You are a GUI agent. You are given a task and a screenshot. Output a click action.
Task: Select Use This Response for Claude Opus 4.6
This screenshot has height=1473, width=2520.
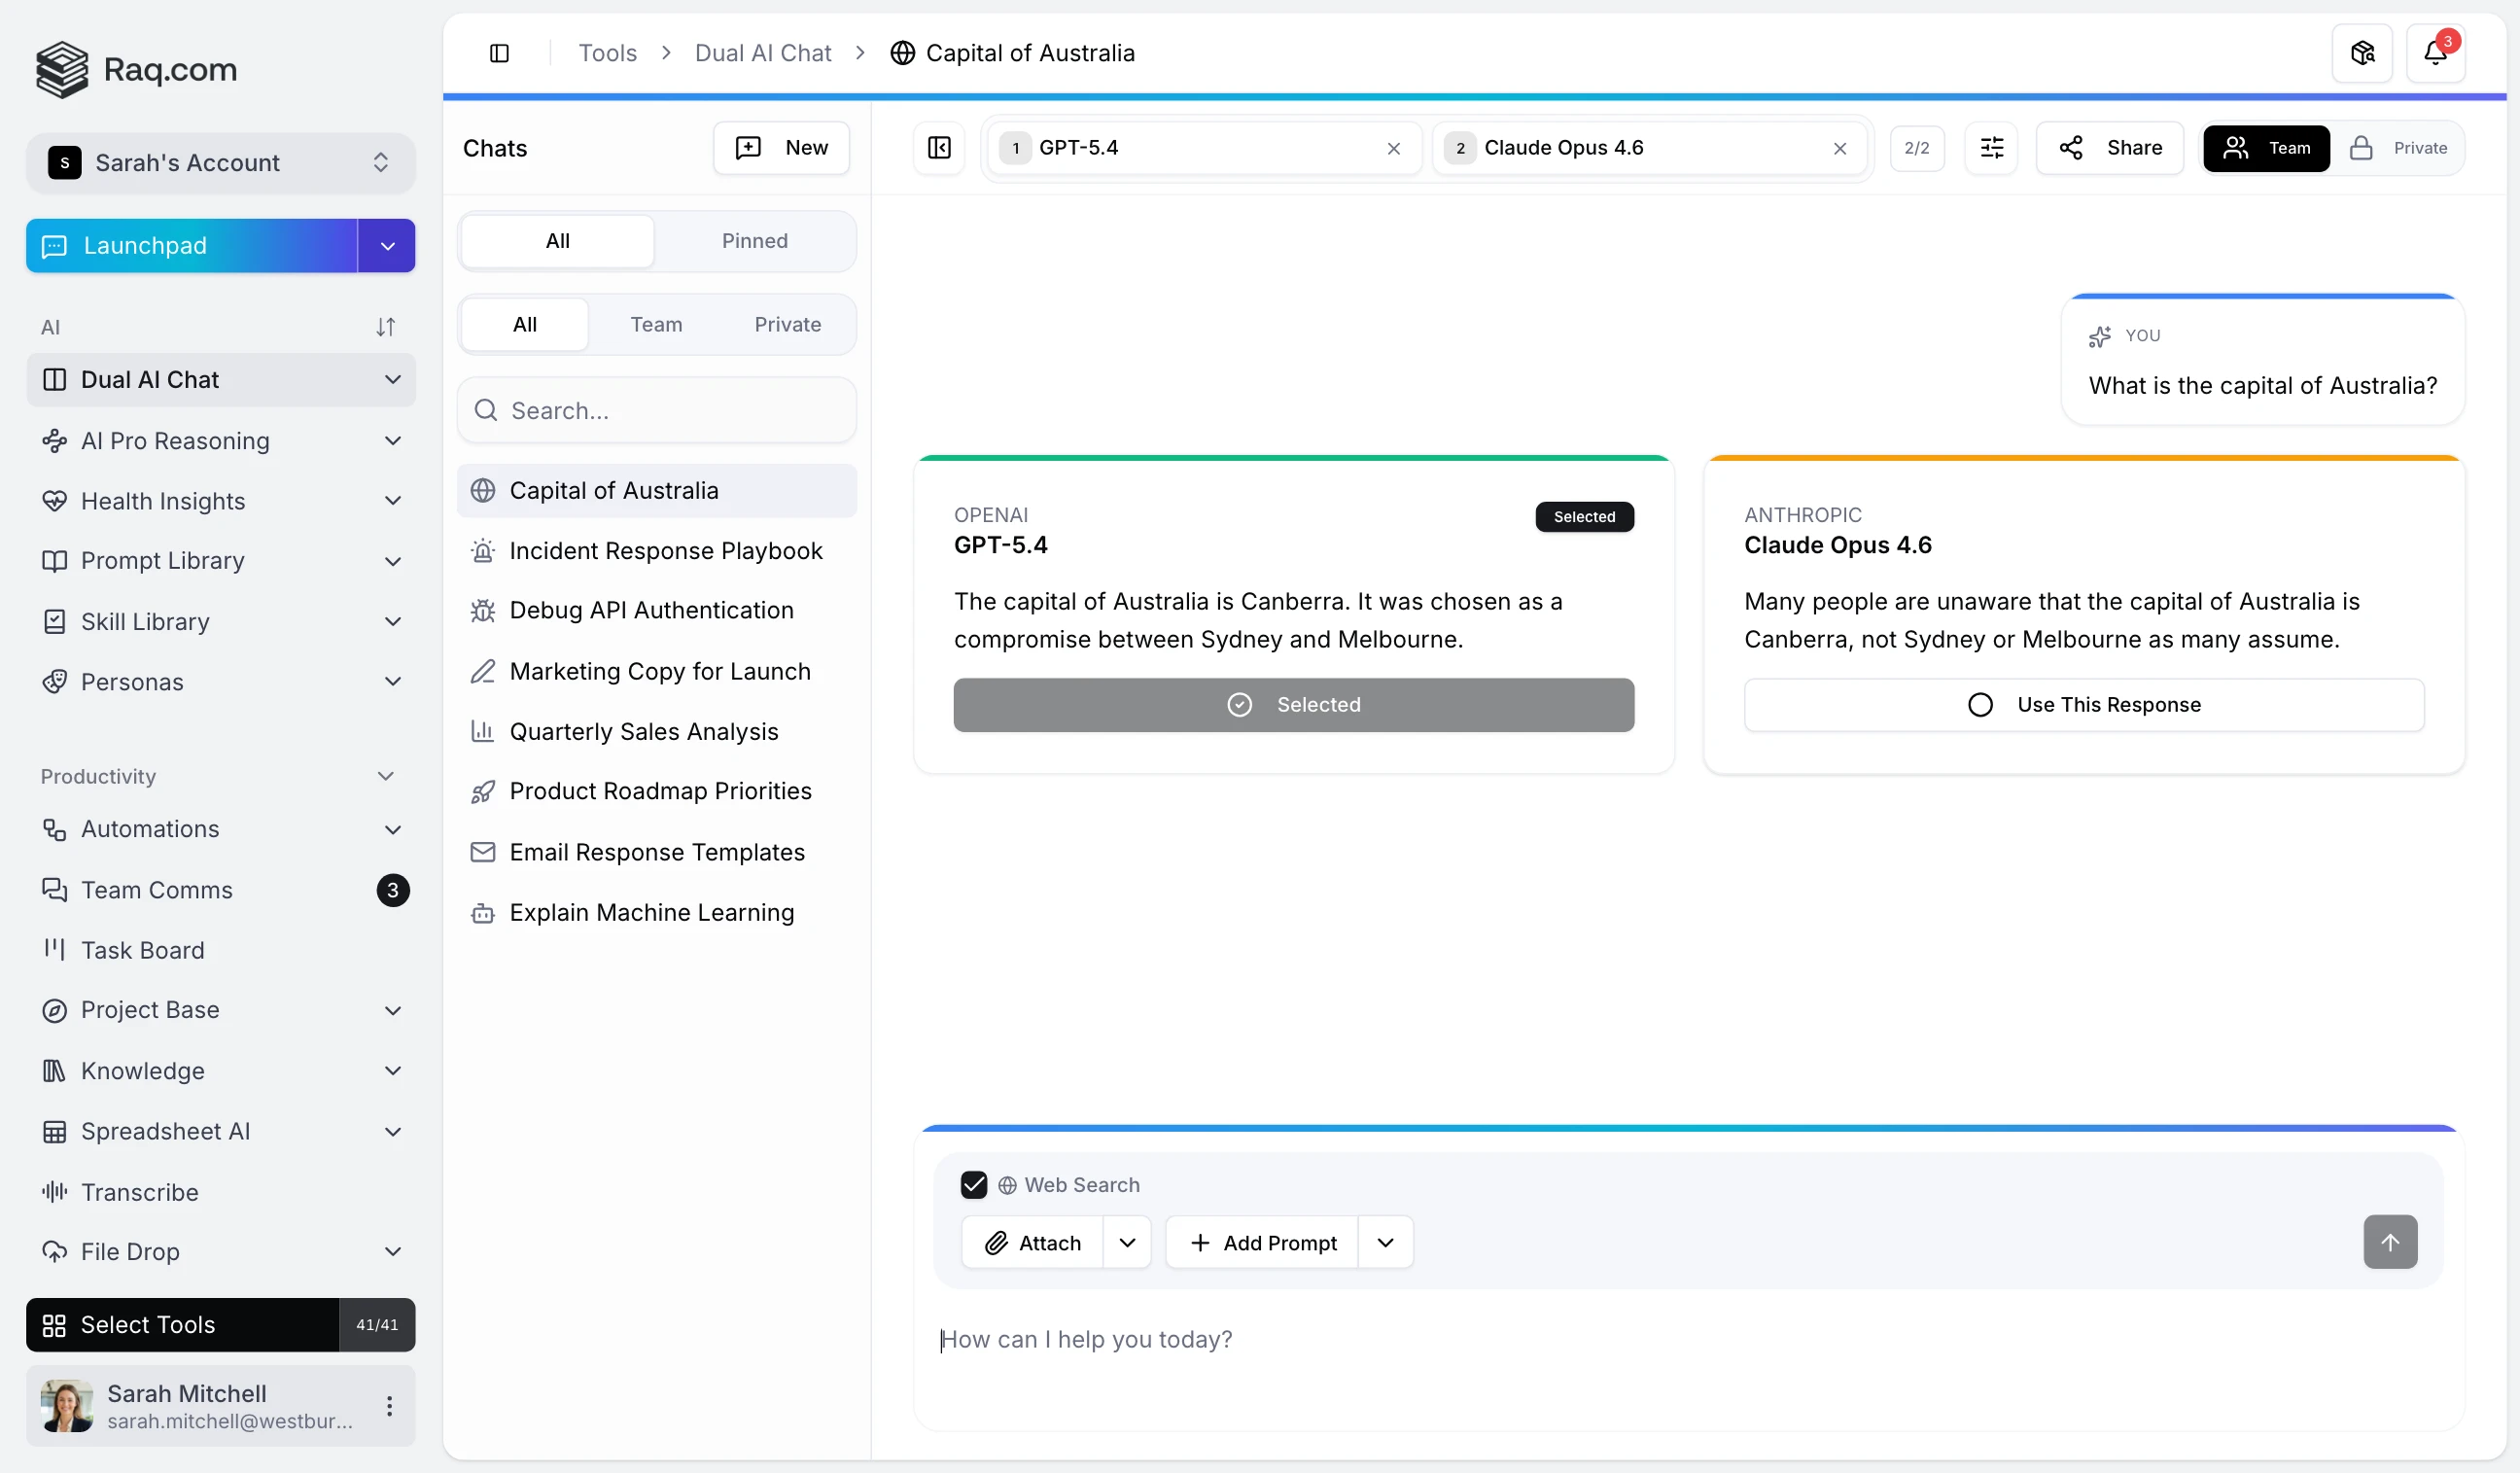pos(2083,705)
